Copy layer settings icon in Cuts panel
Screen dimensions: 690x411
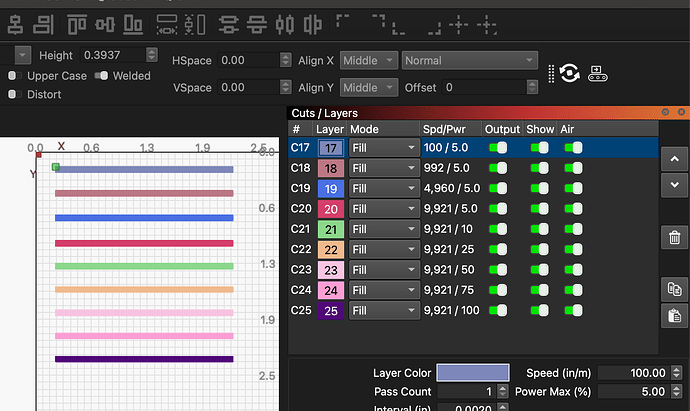674,290
